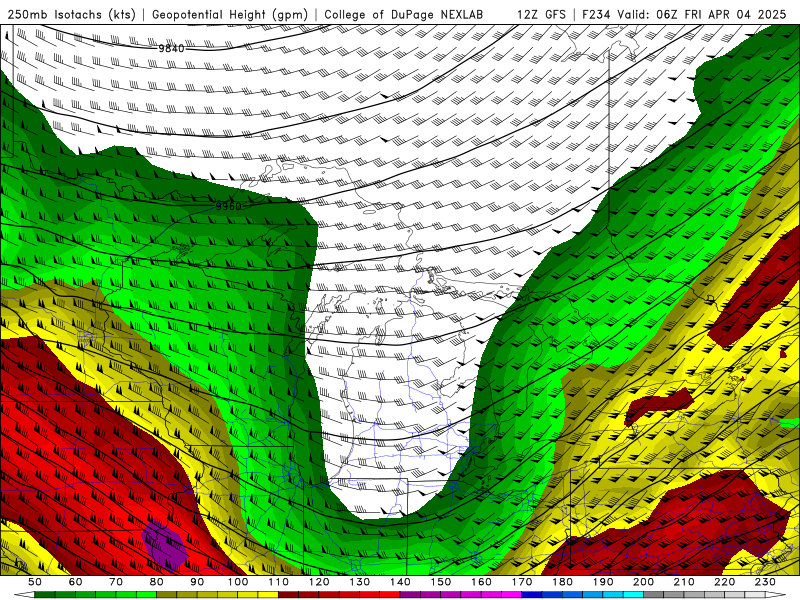
Task: Click the 200 value on the color scale
Action: (643, 582)
